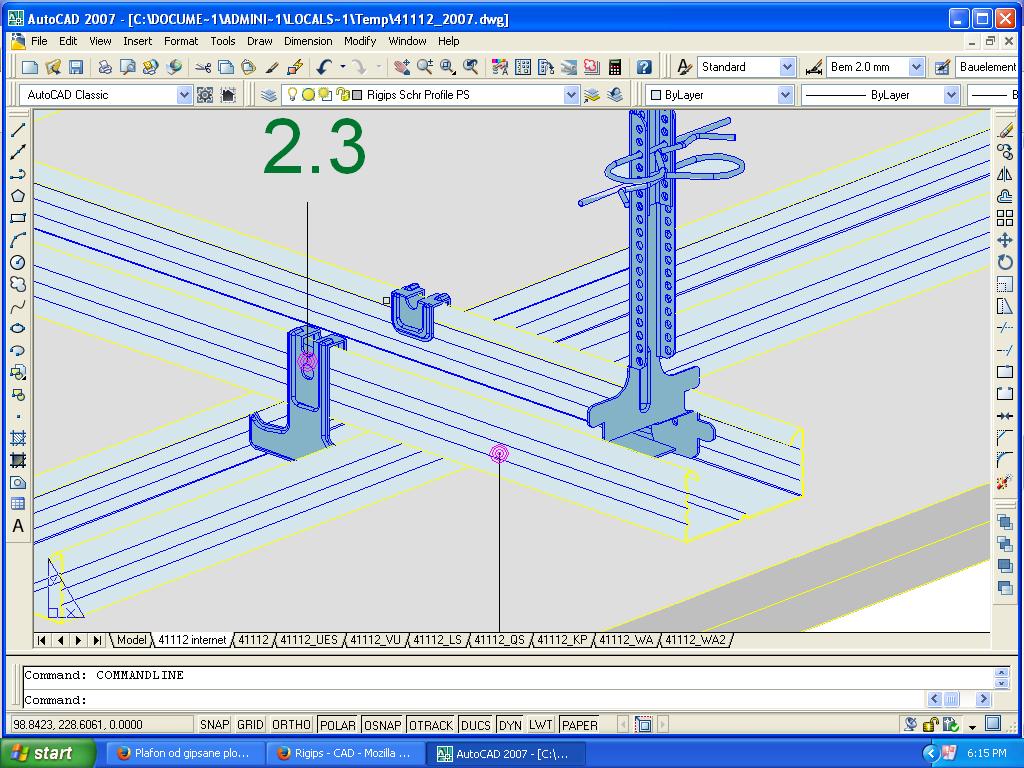Choose the Multiline Text tool
1024x768 pixels.
[18, 526]
